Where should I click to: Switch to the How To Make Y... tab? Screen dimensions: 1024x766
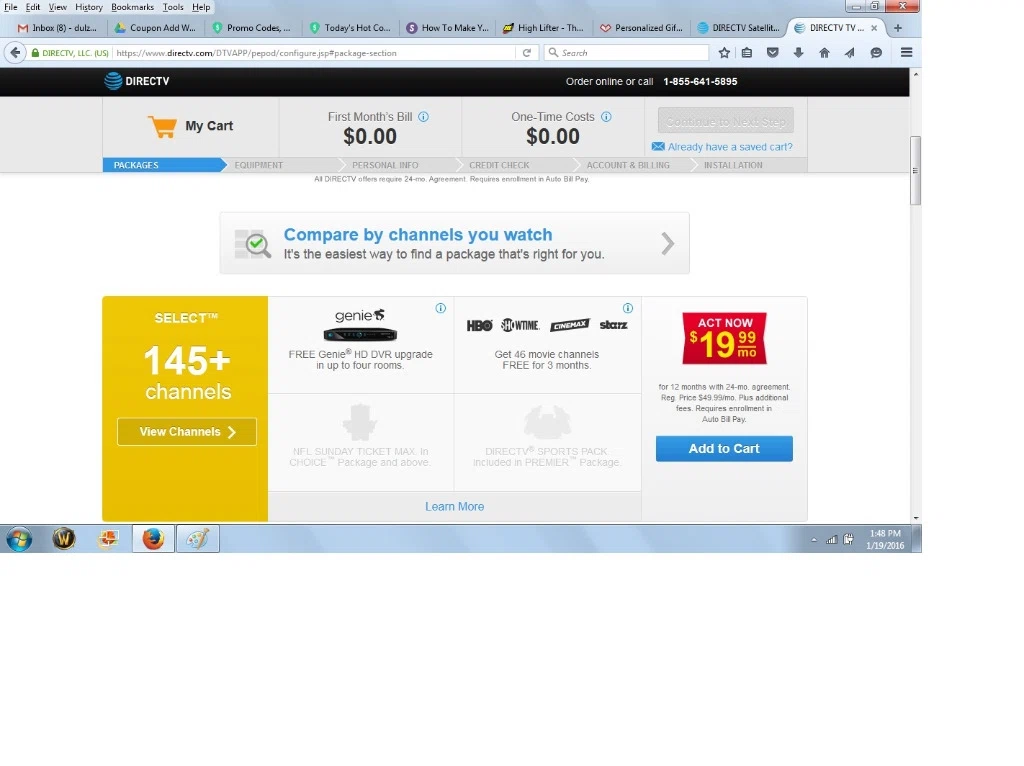point(448,28)
